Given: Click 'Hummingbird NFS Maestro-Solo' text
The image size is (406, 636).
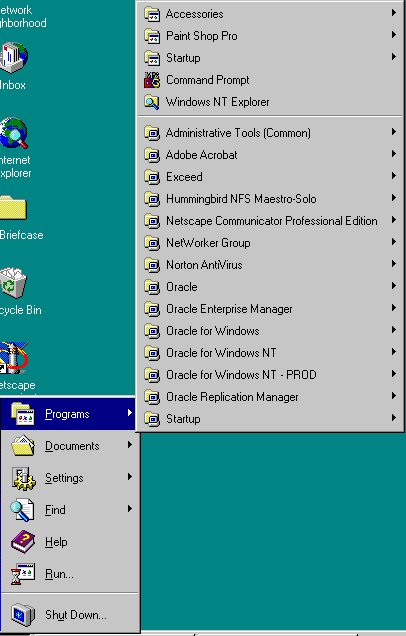Looking at the screenshot, I should (241, 199).
